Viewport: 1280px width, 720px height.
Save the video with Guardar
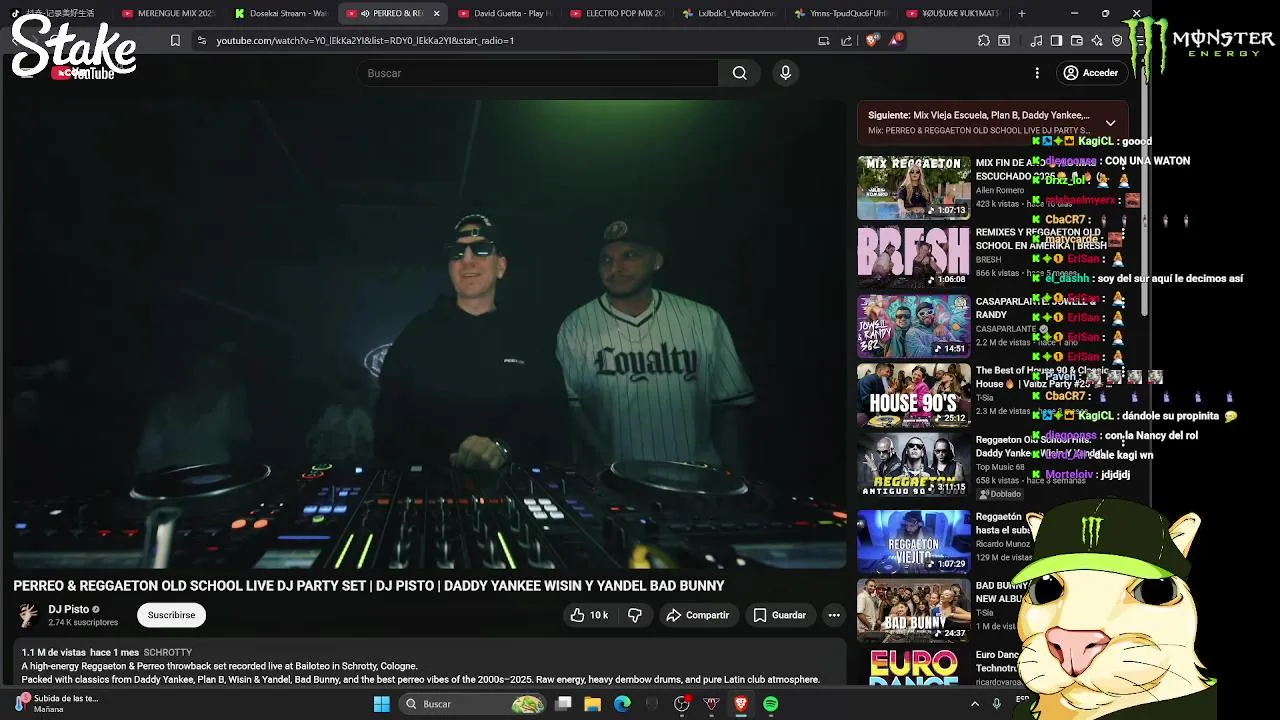click(x=780, y=615)
